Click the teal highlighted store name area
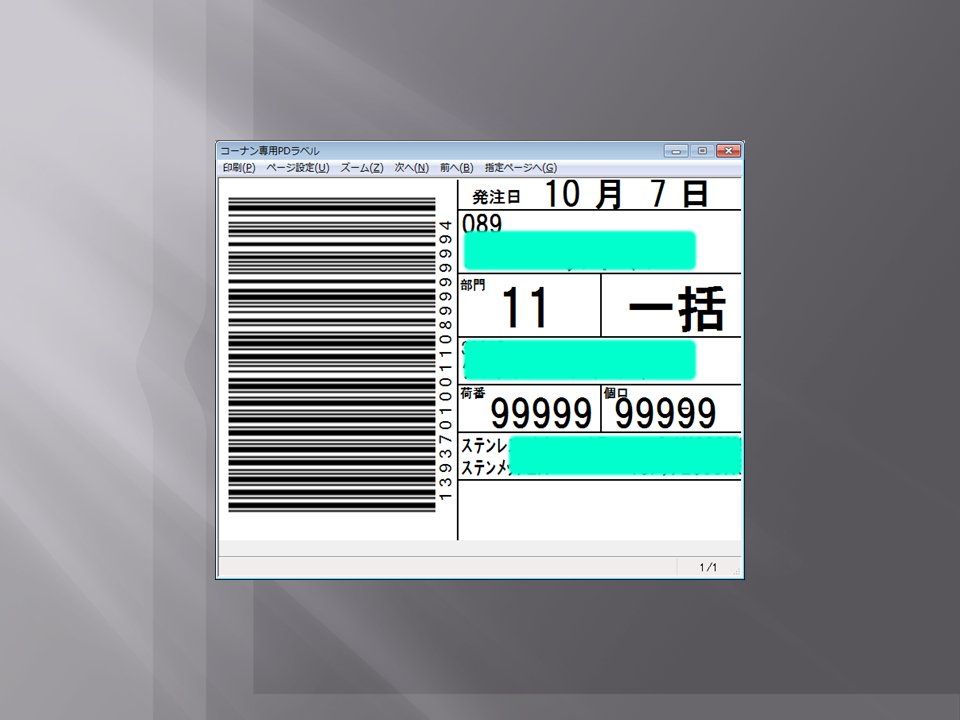 pos(580,248)
